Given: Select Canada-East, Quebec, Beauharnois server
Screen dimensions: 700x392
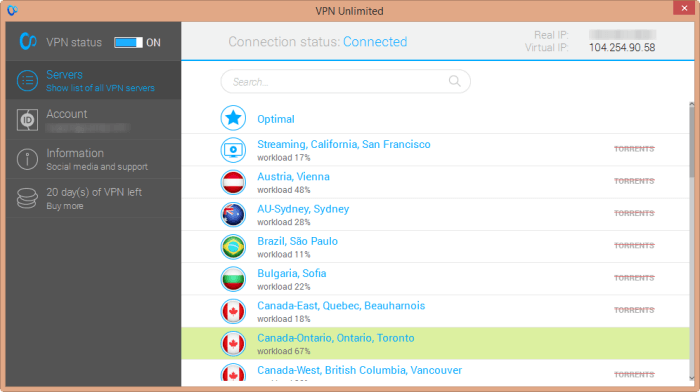Looking at the screenshot, I should coord(435,311).
